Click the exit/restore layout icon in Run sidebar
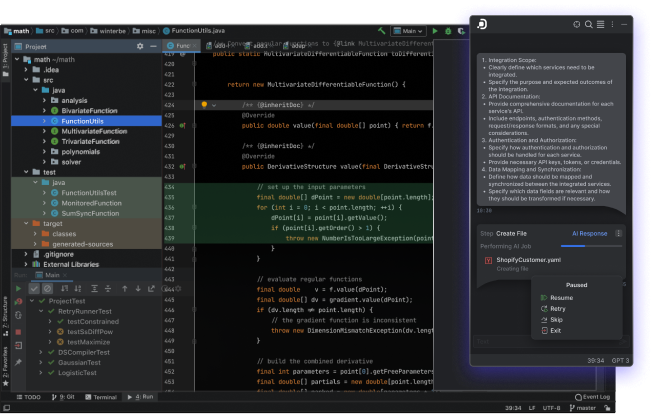The width and height of the screenshot is (654, 414). 18,346
